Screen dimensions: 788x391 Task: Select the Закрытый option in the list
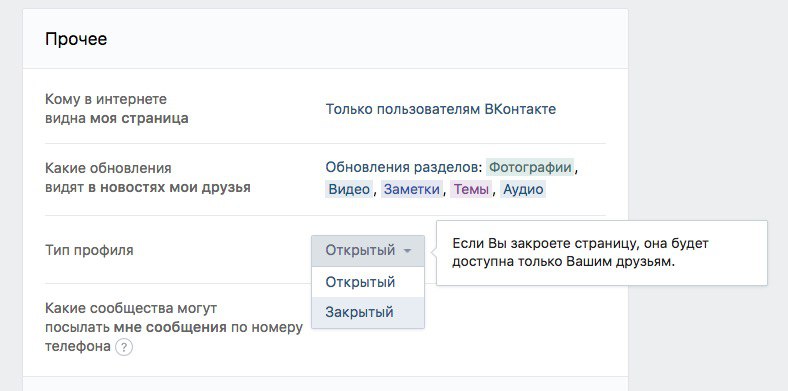(368, 312)
